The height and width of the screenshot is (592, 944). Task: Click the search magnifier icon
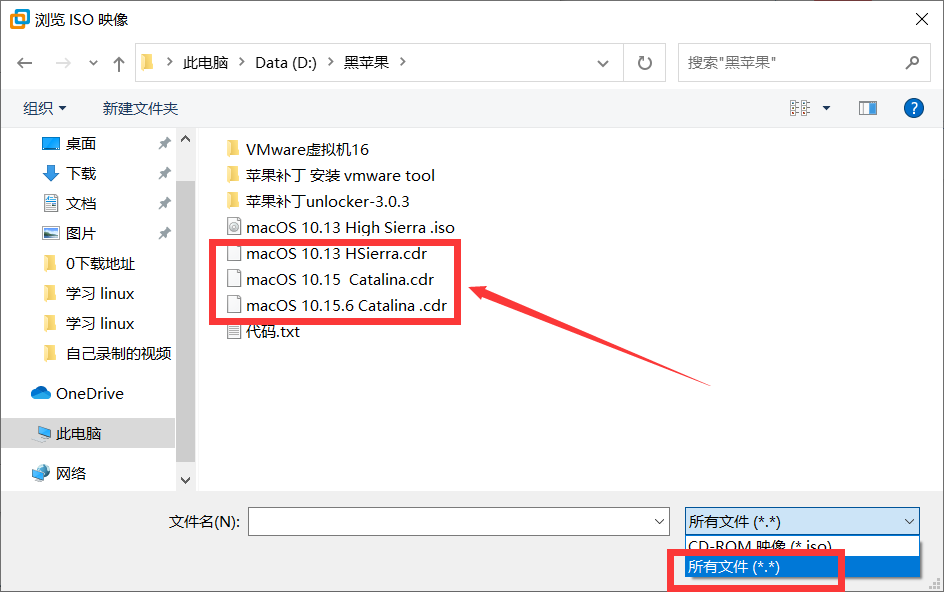912,62
